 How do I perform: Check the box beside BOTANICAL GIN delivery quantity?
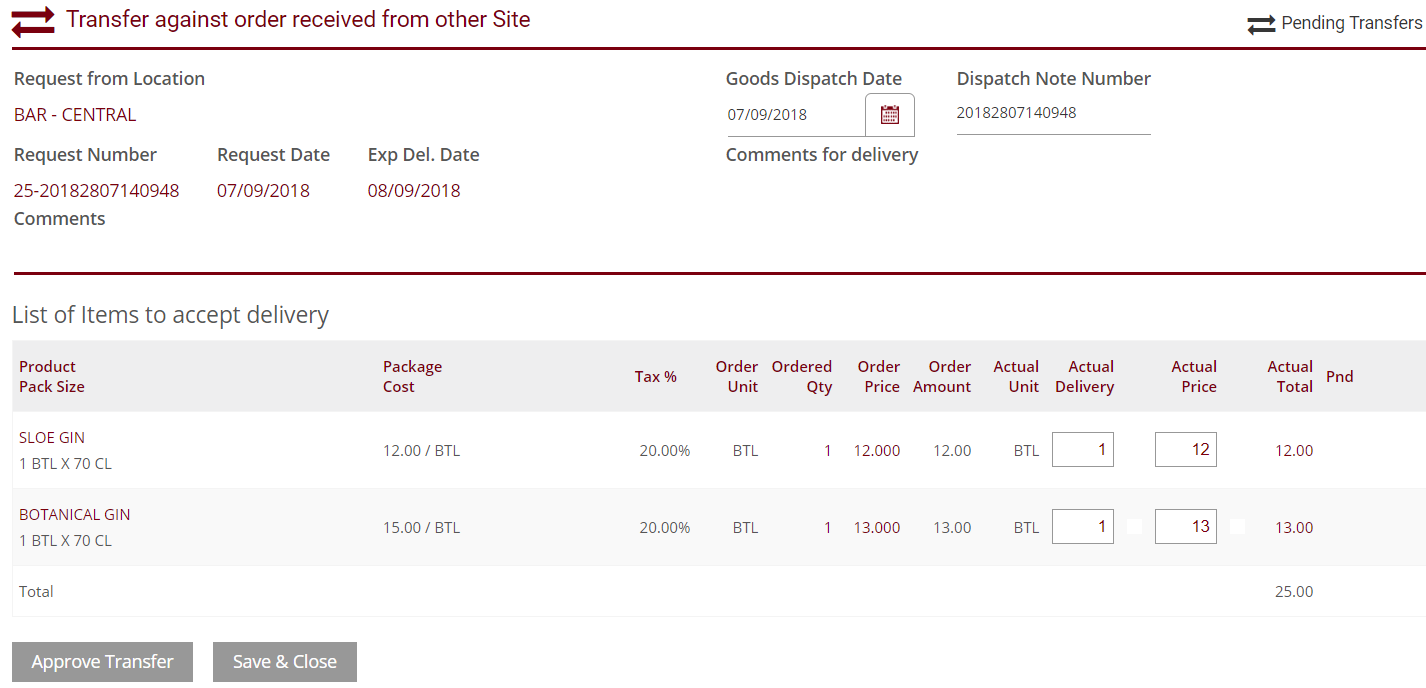pos(1134,524)
